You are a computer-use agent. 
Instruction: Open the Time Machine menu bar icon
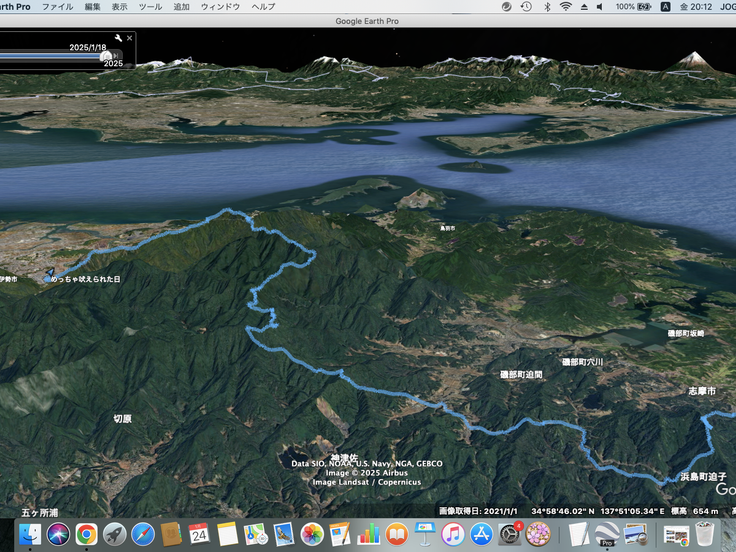pyautogui.click(x=526, y=6)
